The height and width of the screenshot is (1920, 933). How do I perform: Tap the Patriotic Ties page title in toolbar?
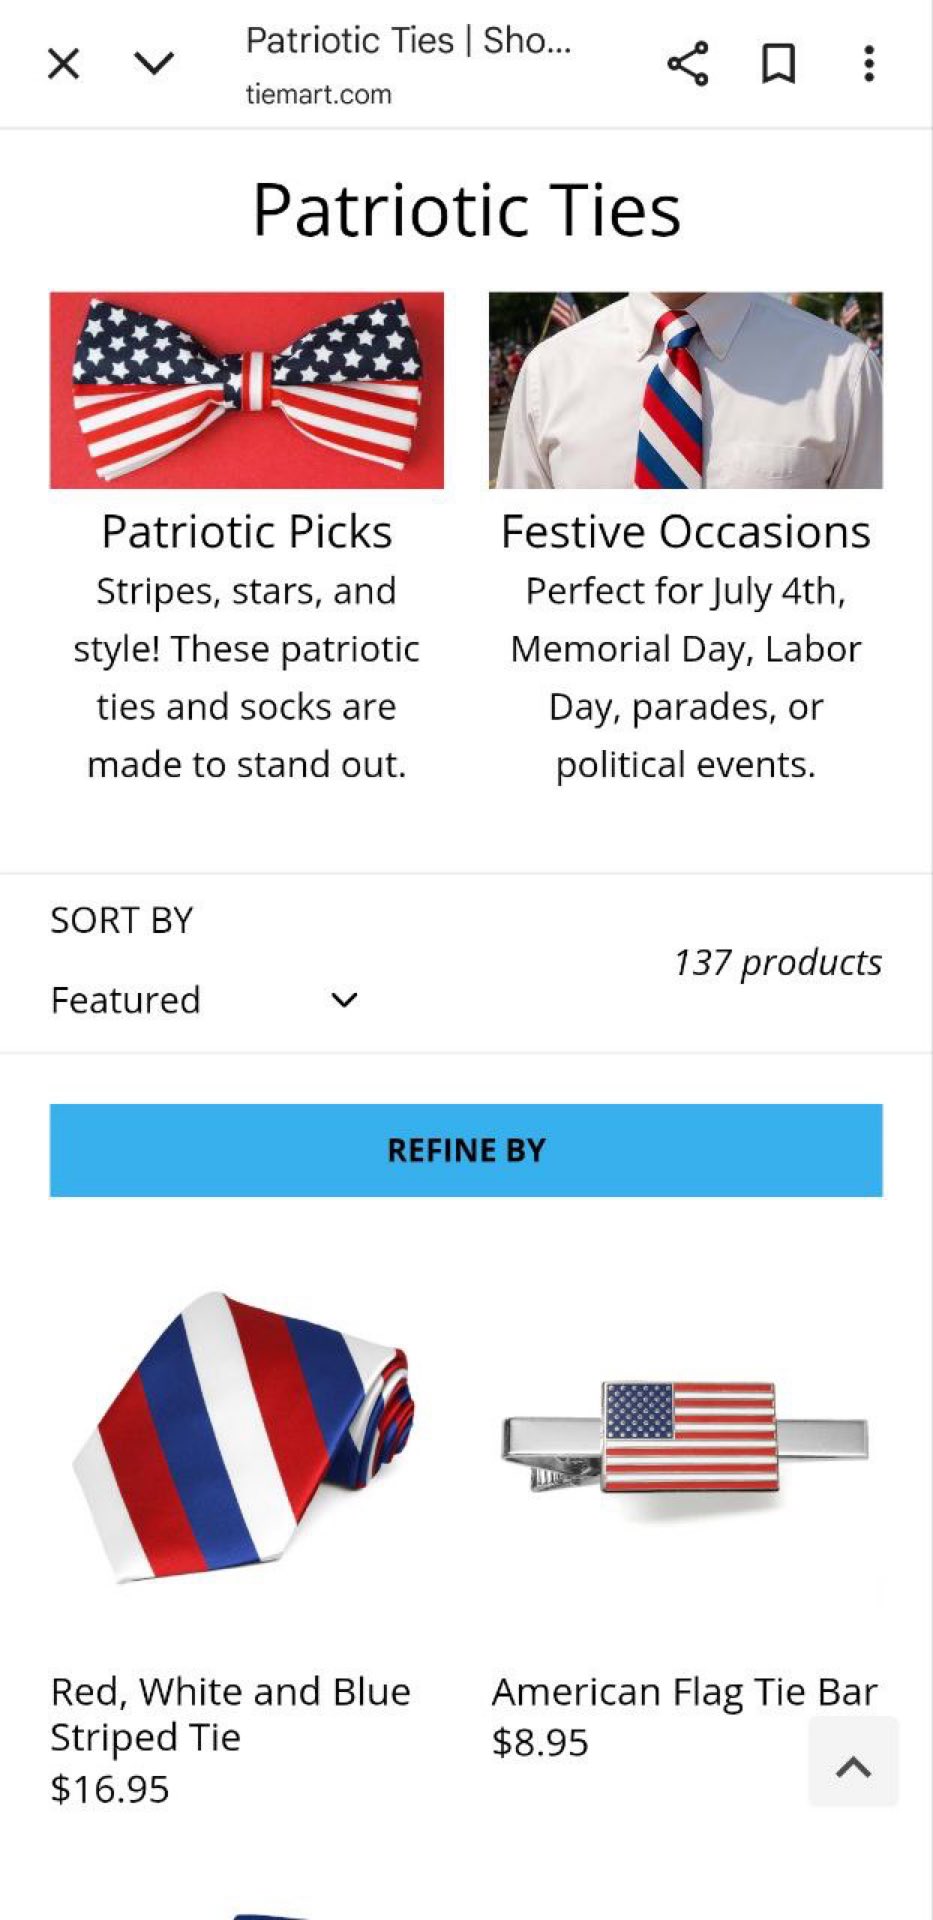tap(408, 41)
